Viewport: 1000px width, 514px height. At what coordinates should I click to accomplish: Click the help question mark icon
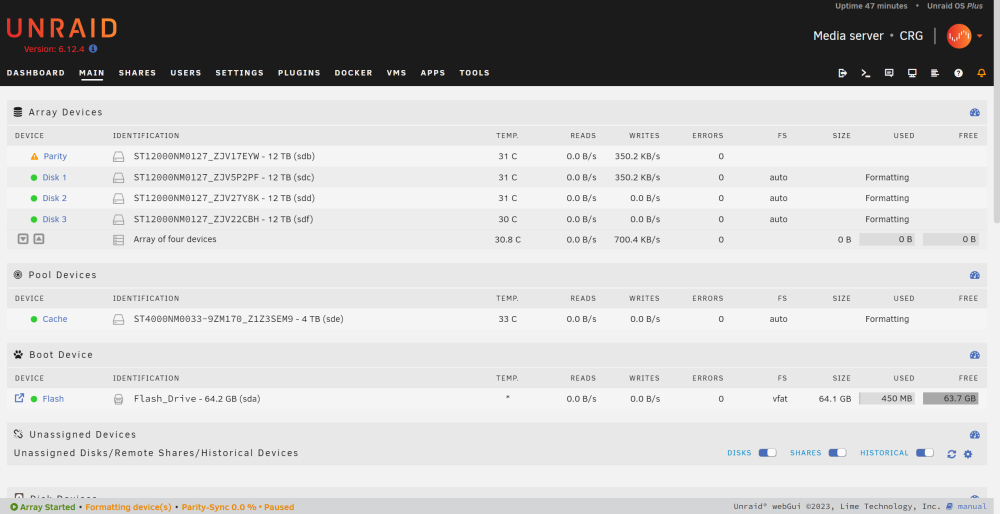(958, 73)
